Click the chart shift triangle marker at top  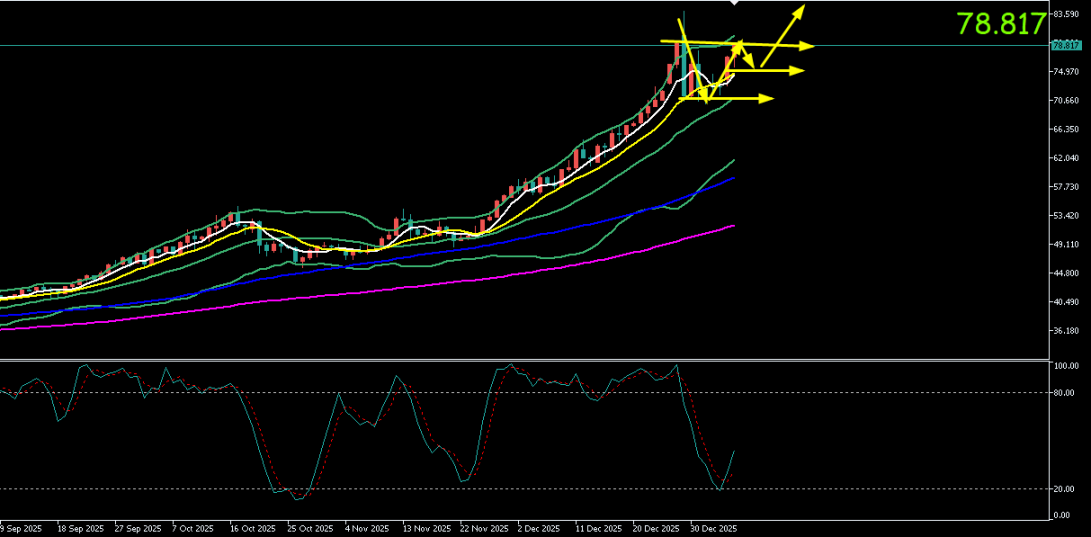735,4
